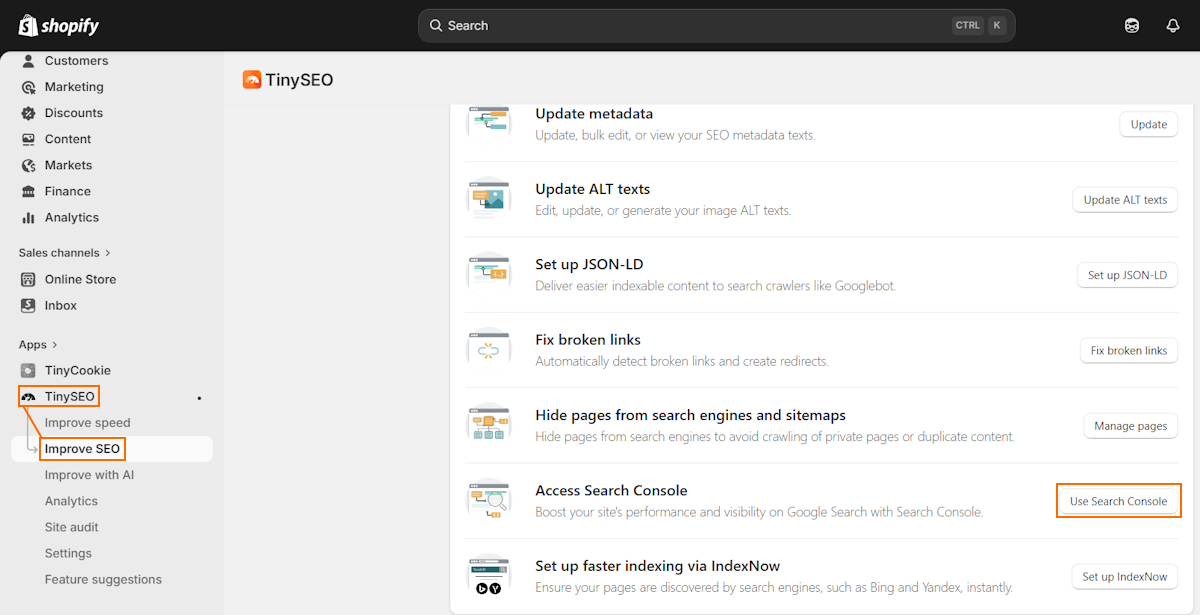Select the Markets globe icon
This screenshot has height=615, width=1200.
27,164
